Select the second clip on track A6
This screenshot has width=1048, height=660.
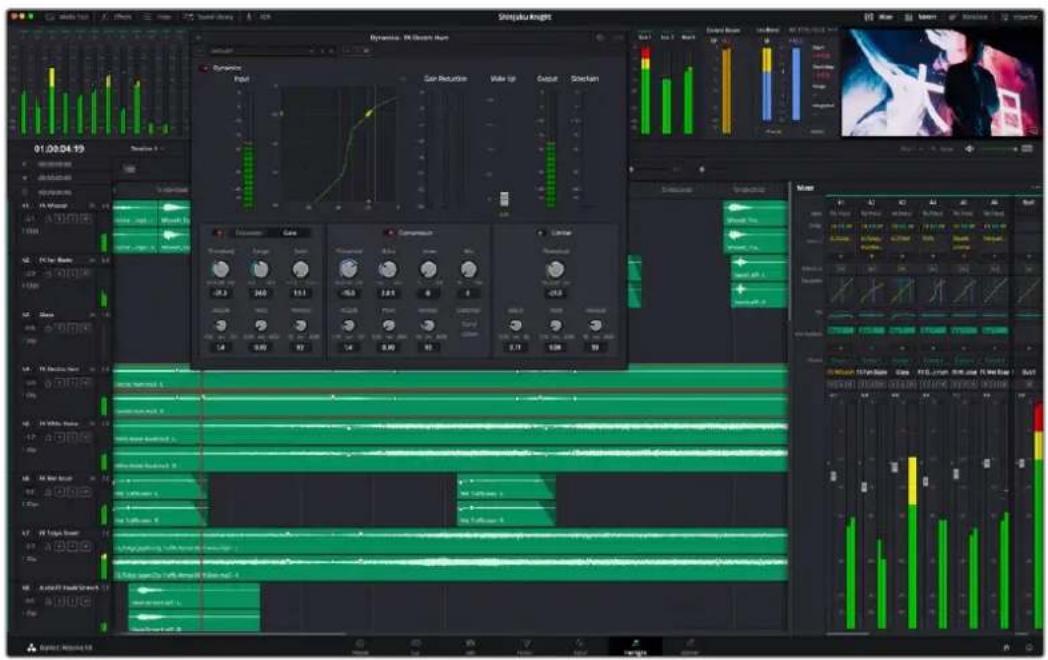pyautogui.click(x=506, y=500)
